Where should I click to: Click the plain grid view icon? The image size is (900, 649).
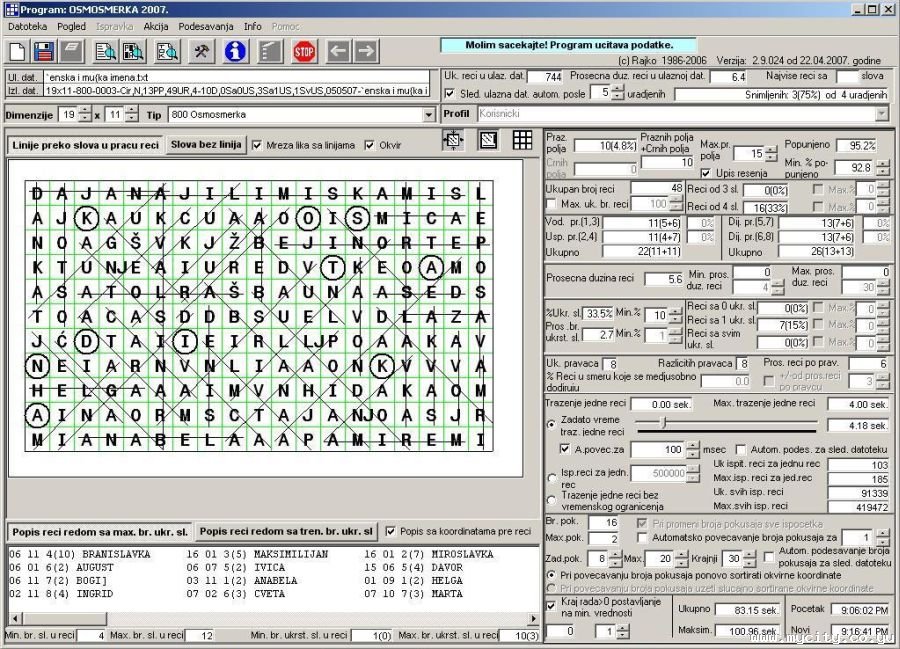[522, 141]
